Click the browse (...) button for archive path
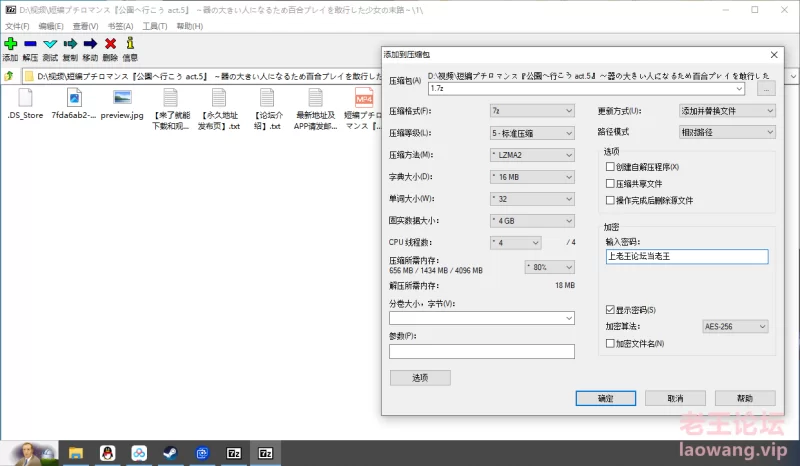 click(x=766, y=88)
